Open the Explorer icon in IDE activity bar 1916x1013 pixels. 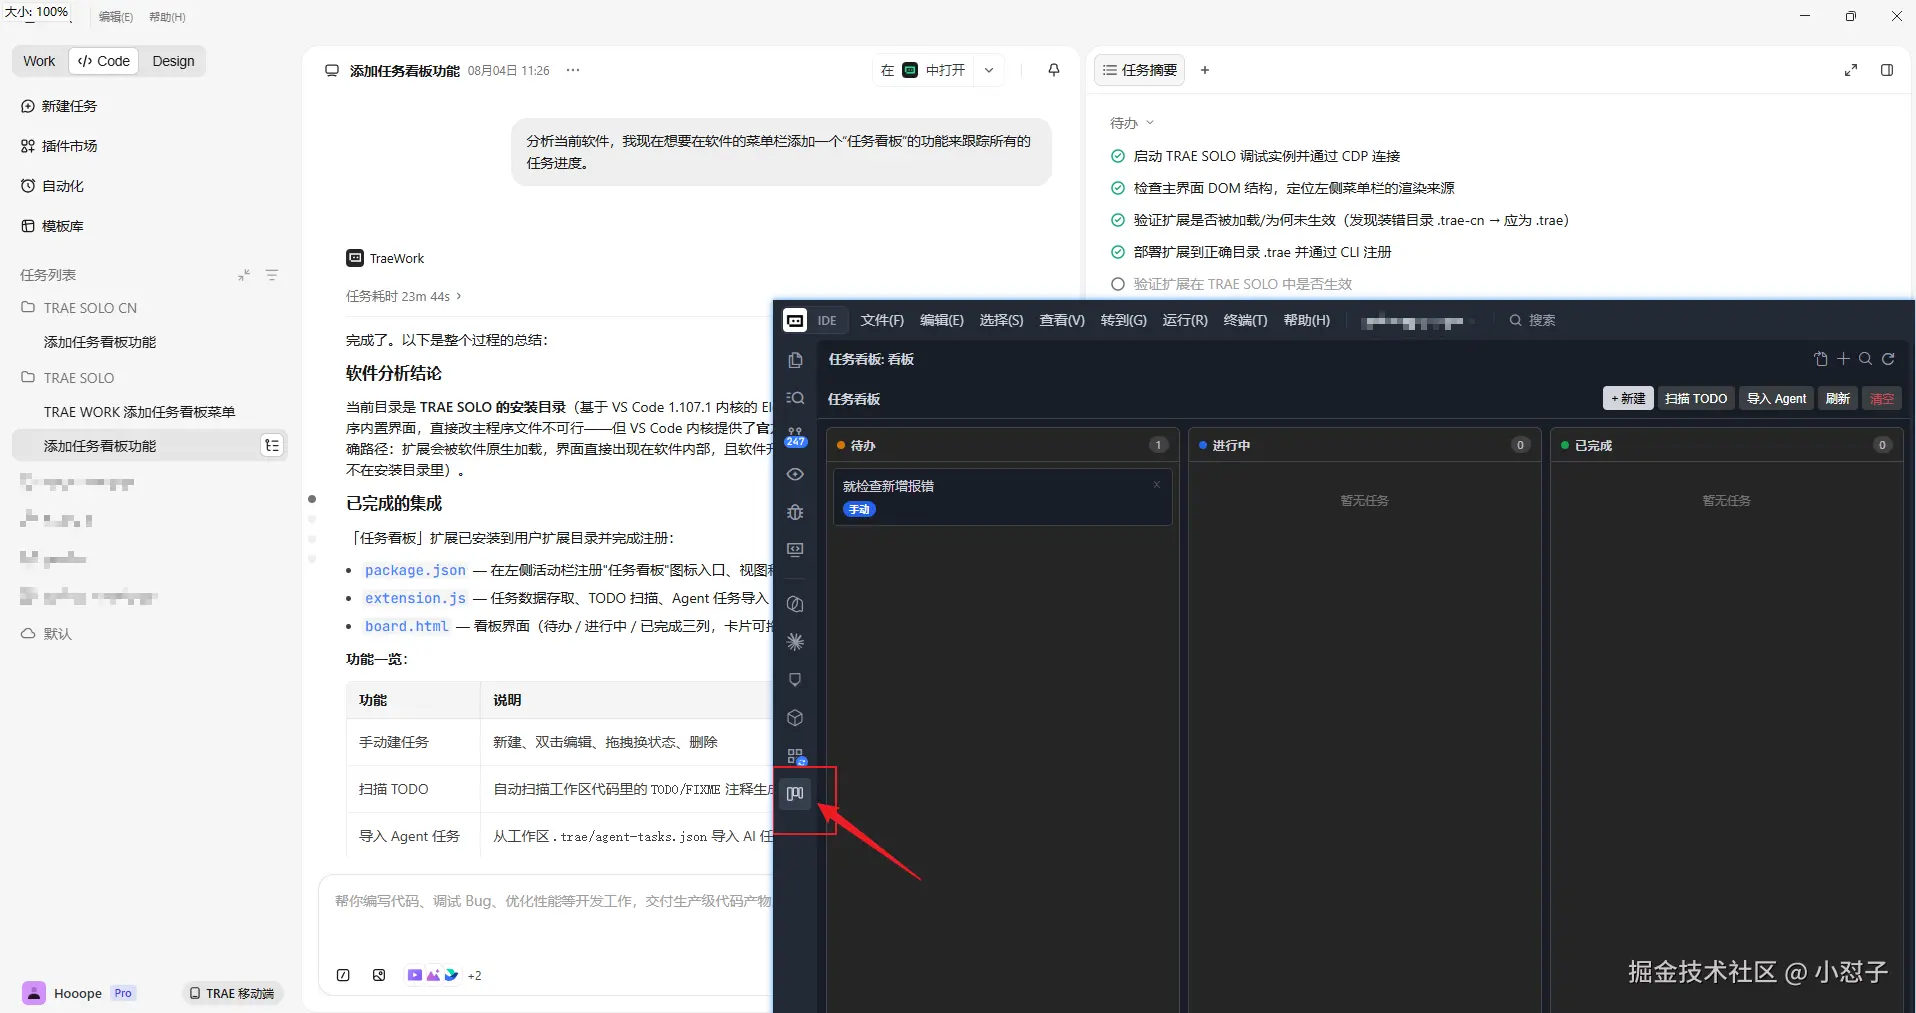[795, 360]
